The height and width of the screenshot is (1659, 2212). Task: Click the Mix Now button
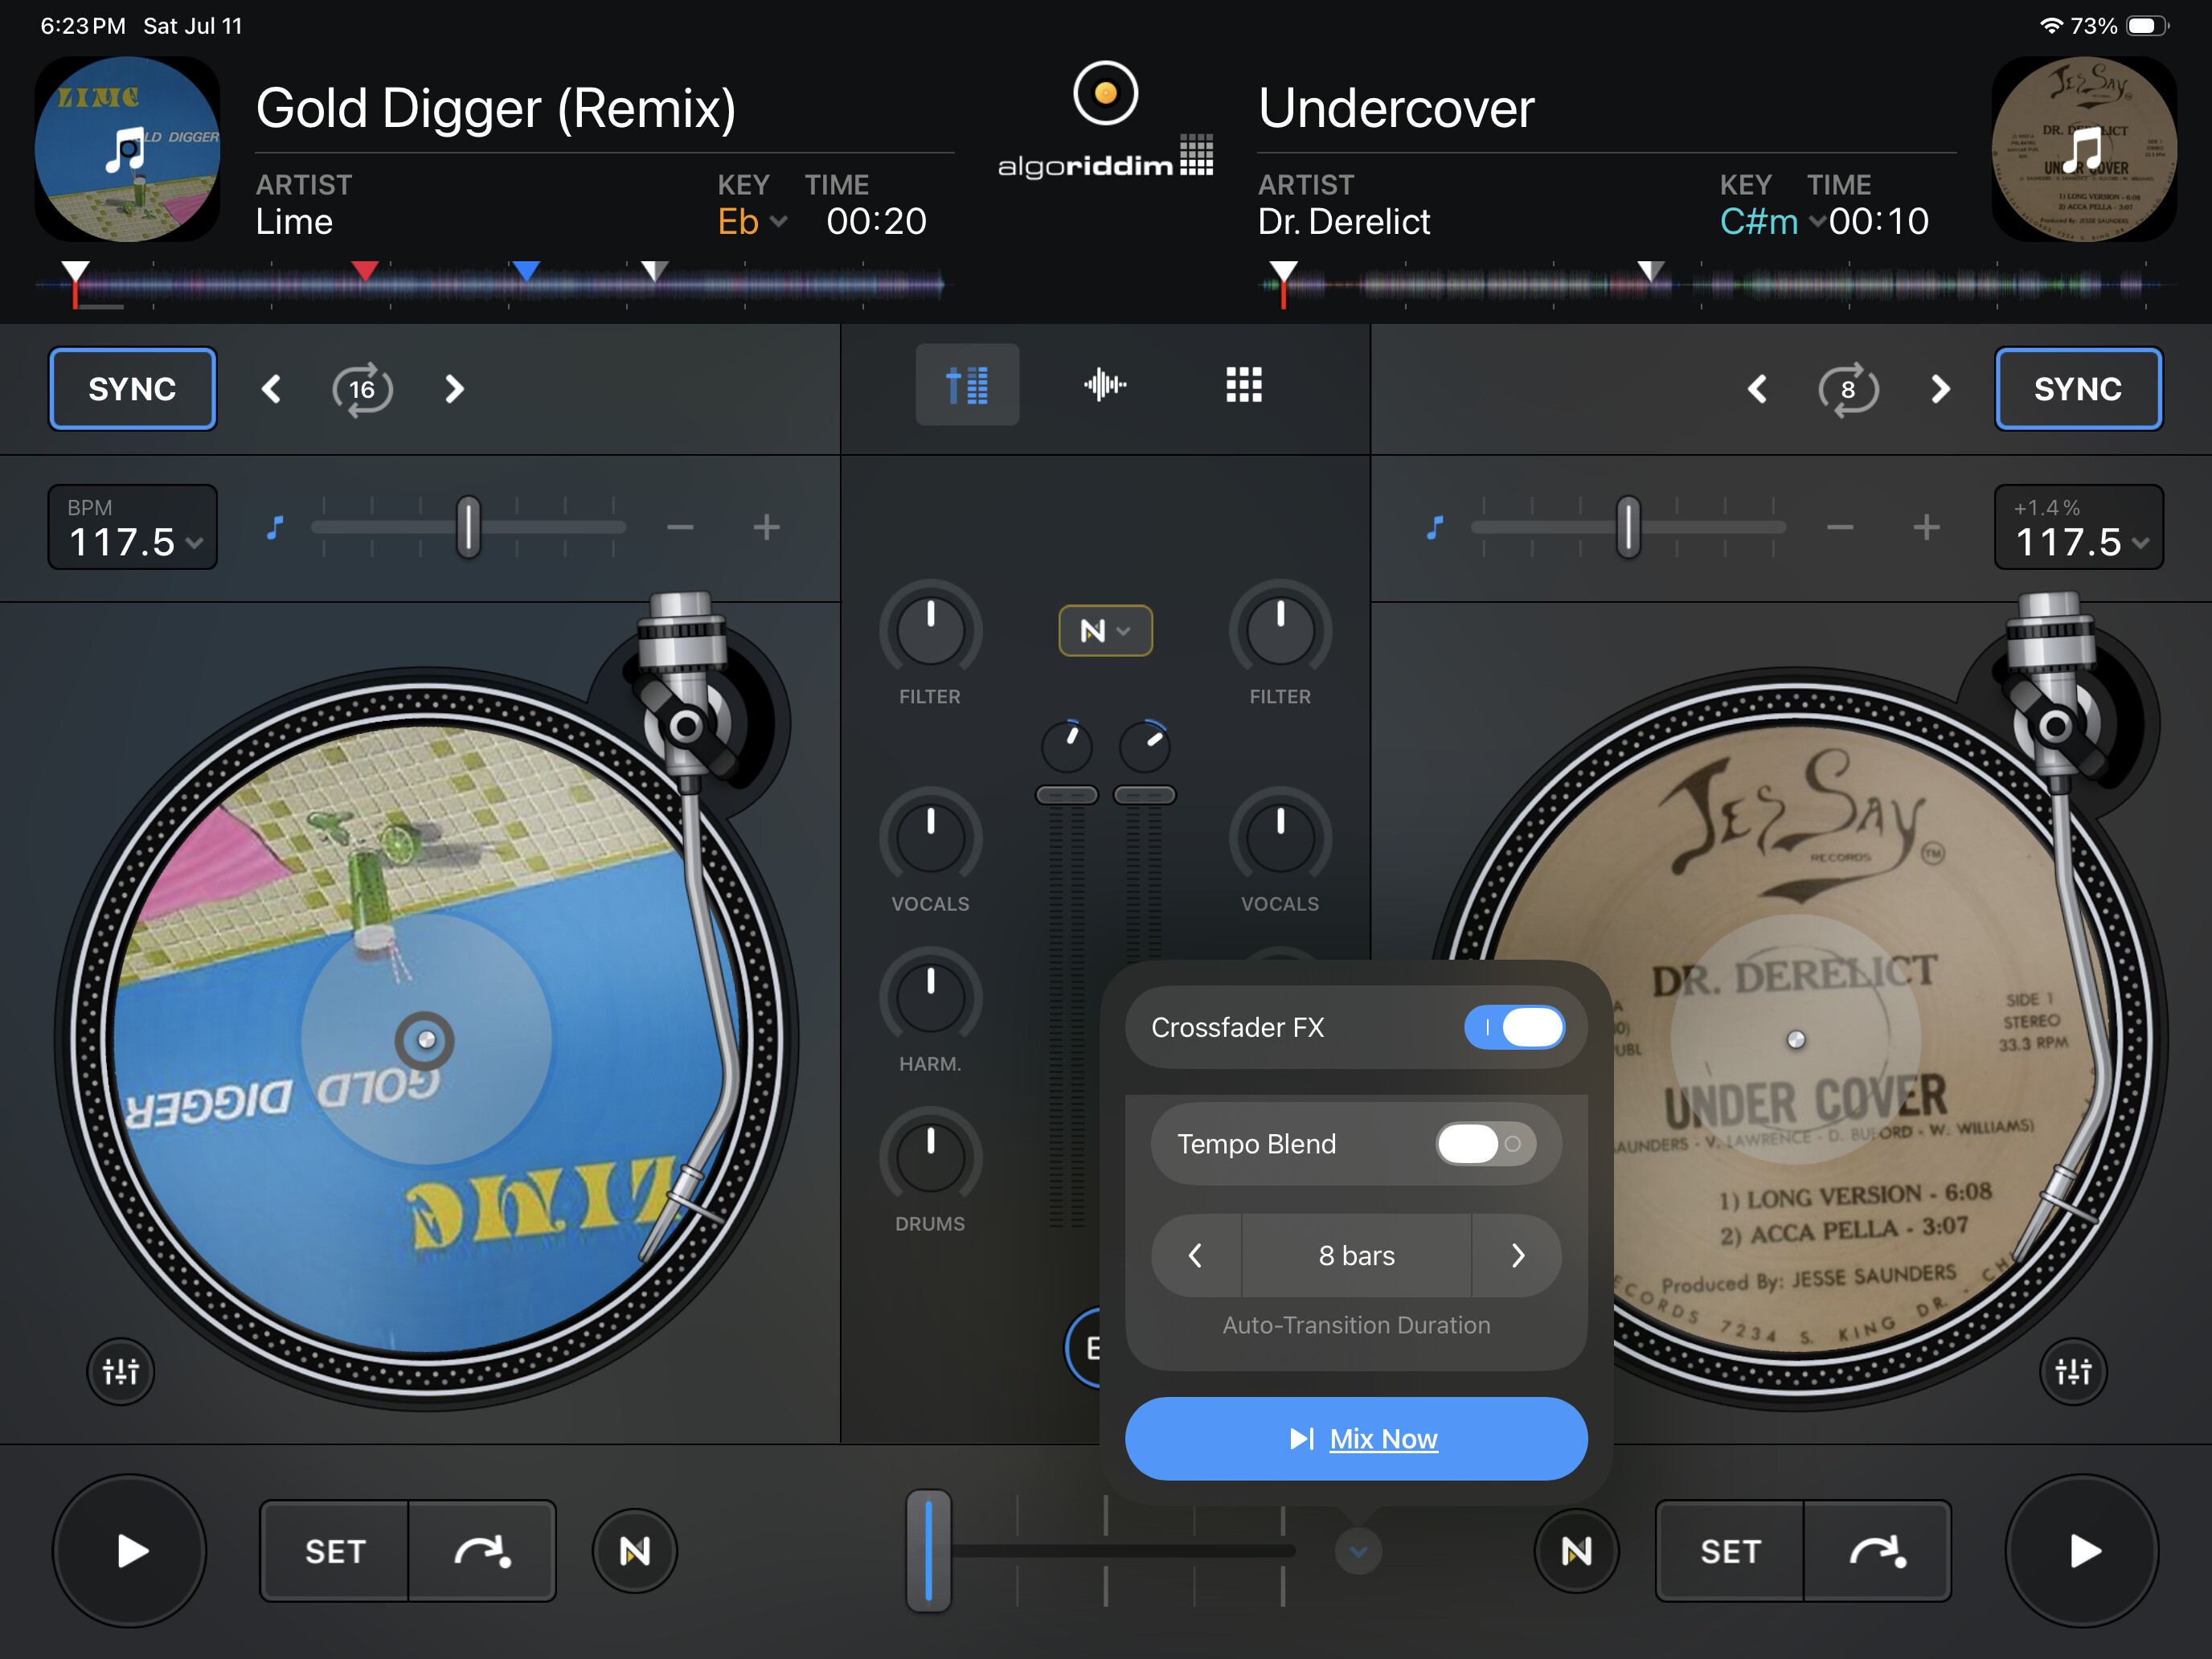pyautogui.click(x=1356, y=1438)
